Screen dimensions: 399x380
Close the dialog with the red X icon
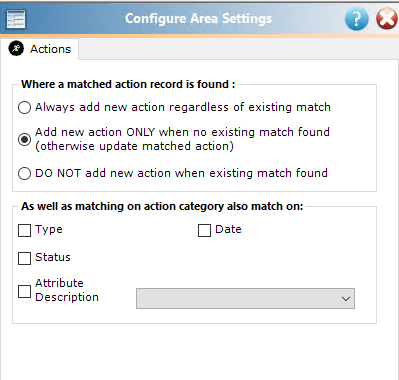pyautogui.click(x=387, y=19)
